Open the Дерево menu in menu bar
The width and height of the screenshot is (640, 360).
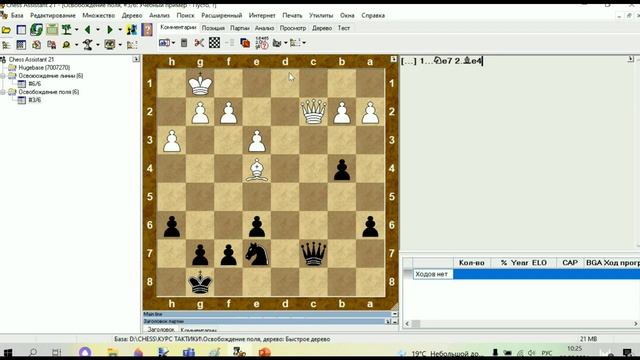coord(132,15)
